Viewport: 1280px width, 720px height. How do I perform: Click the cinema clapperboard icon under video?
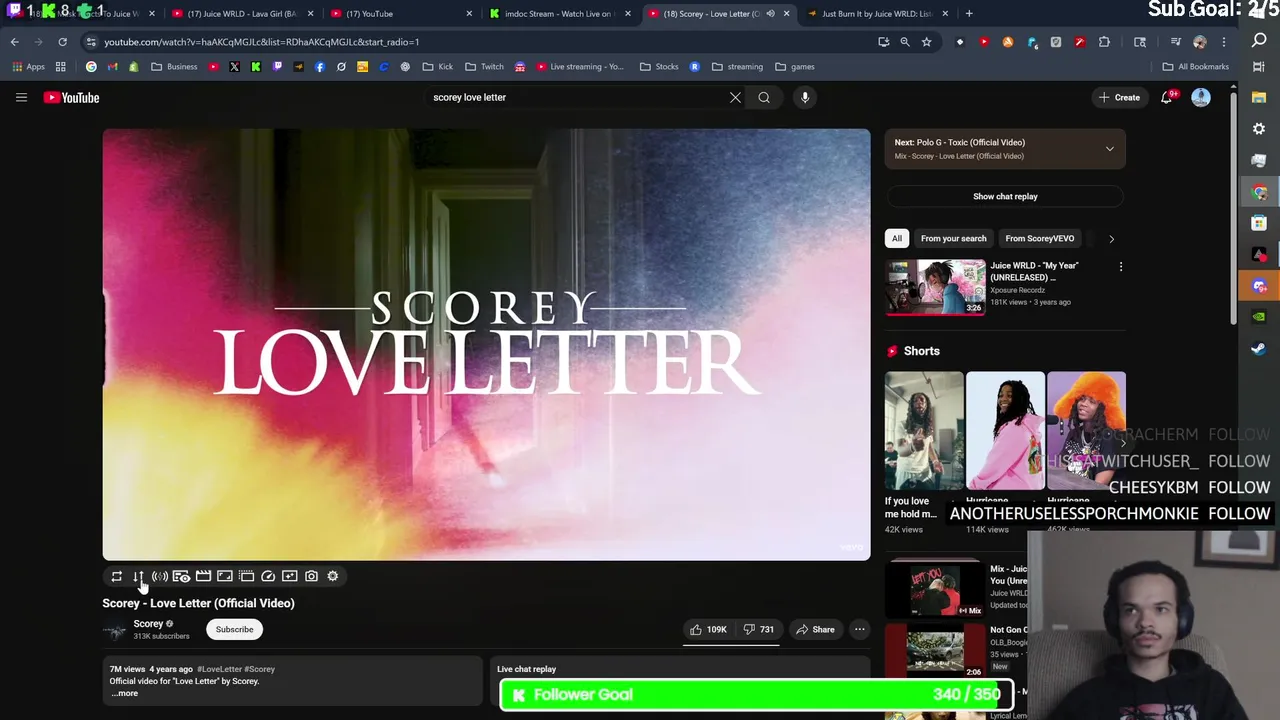tap(203, 576)
